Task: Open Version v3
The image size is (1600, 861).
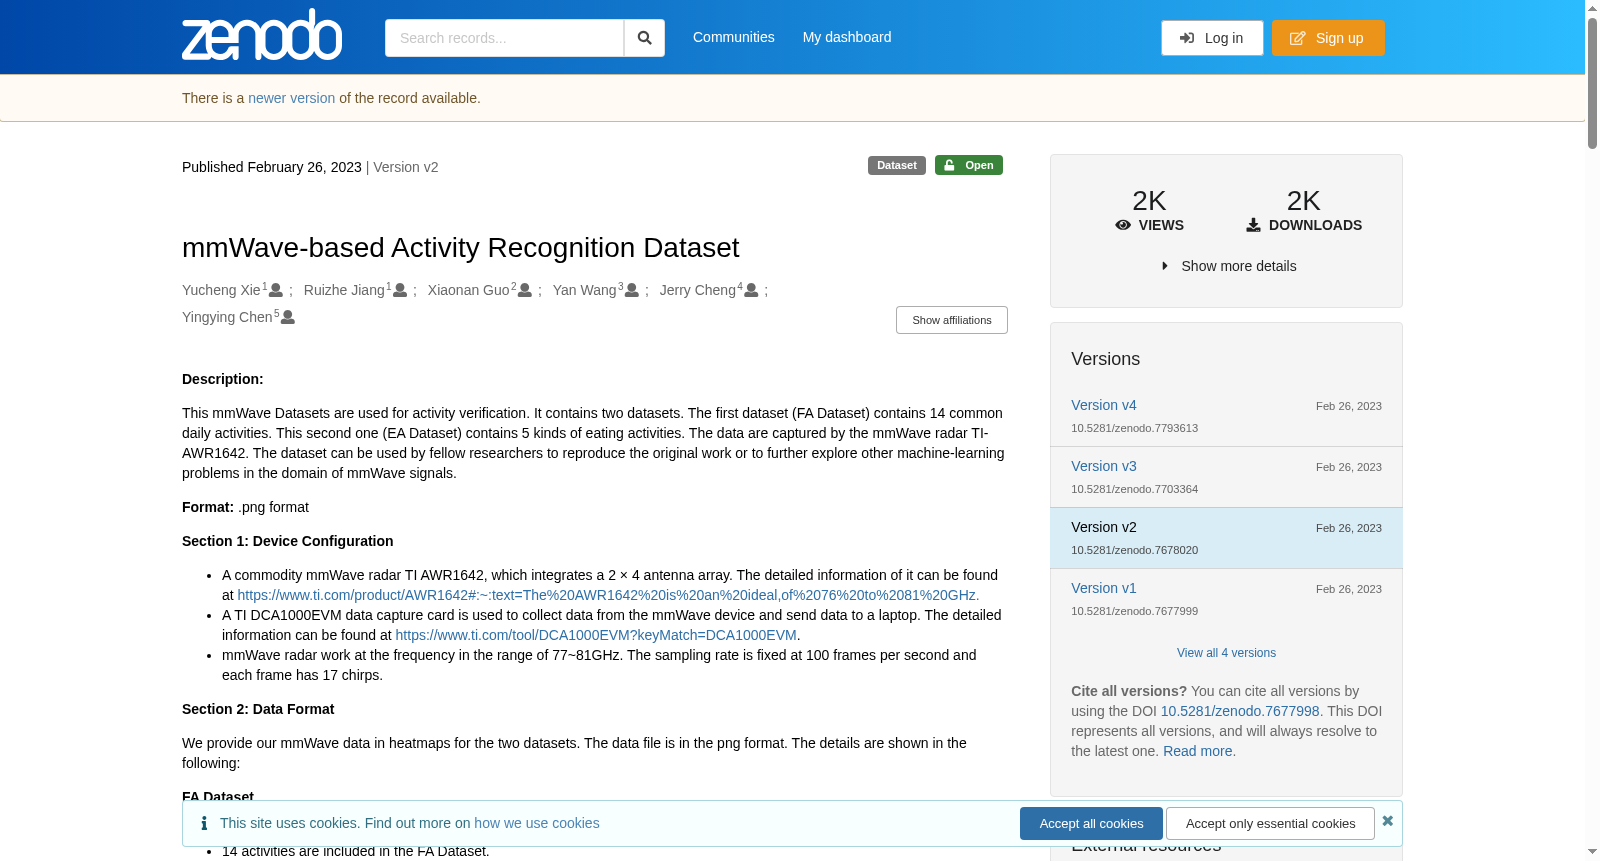Action: [1104, 466]
